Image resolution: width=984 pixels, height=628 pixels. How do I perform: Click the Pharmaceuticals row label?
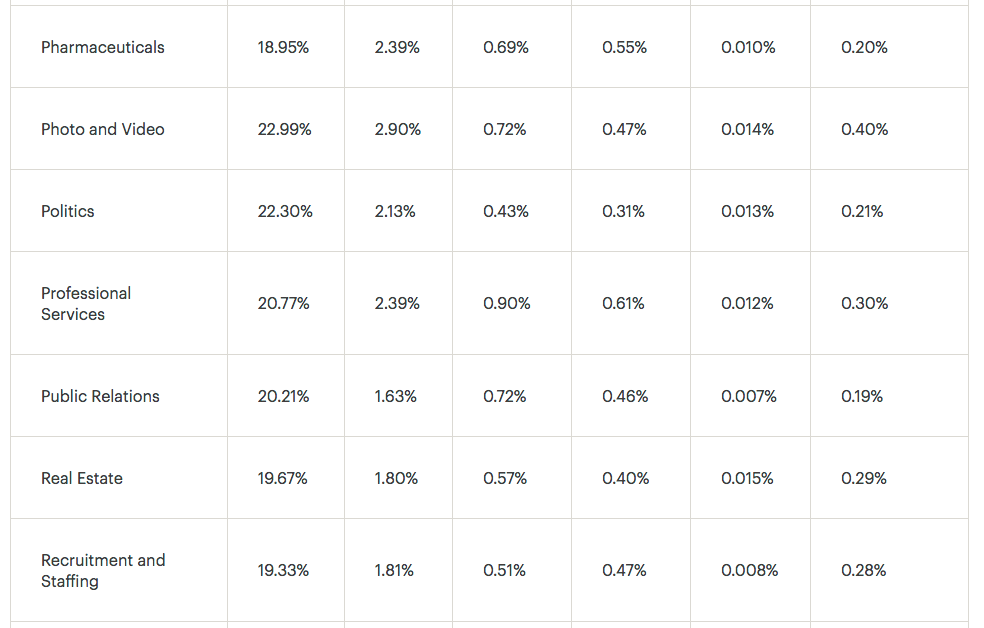pos(103,47)
